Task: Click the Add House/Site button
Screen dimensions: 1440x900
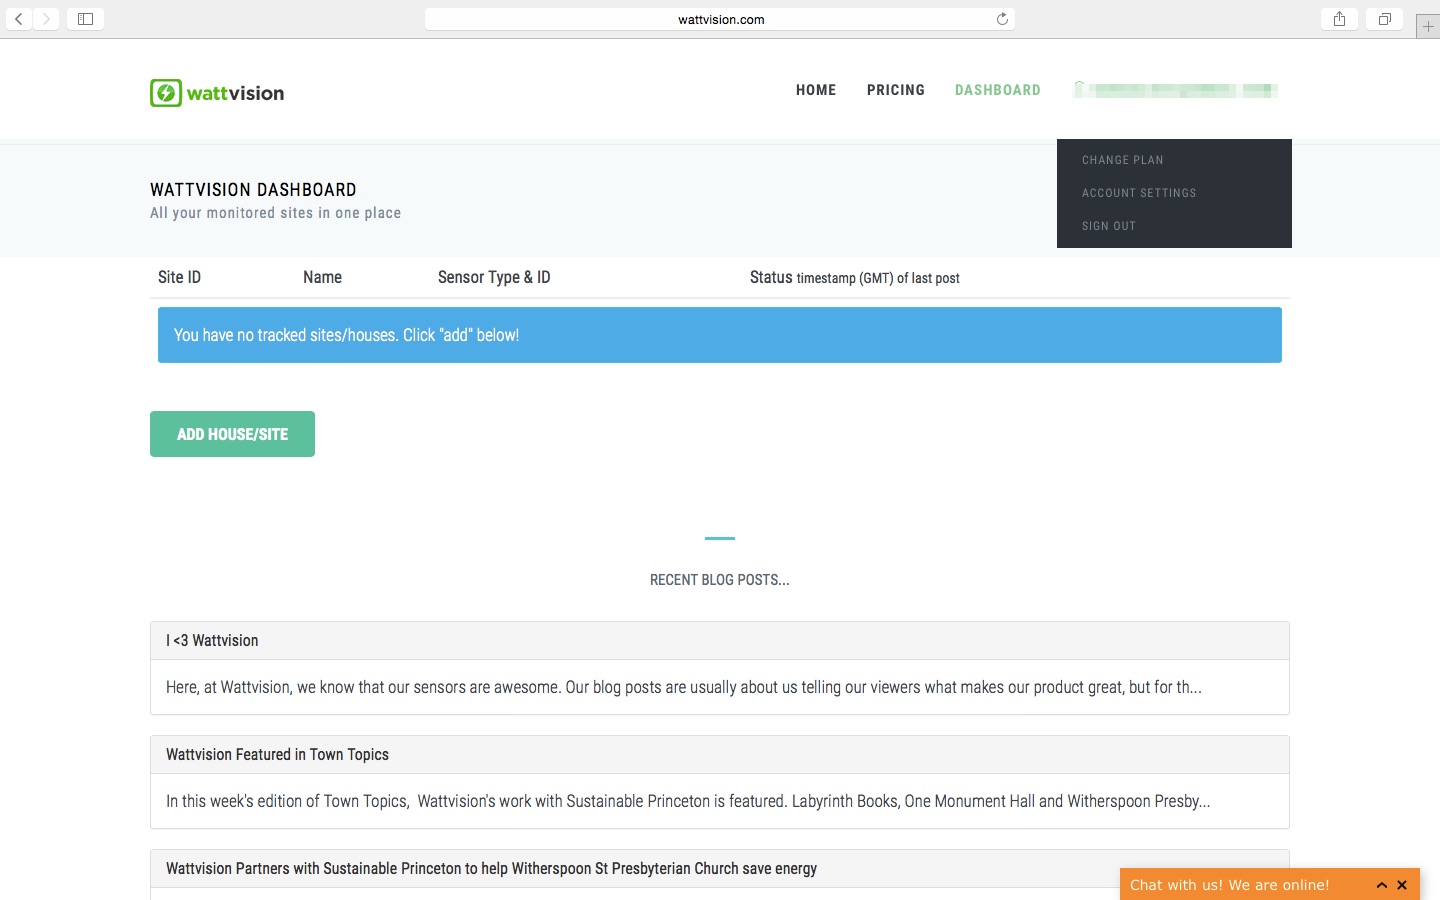Action: pyautogui.click(x=232, y=434)
